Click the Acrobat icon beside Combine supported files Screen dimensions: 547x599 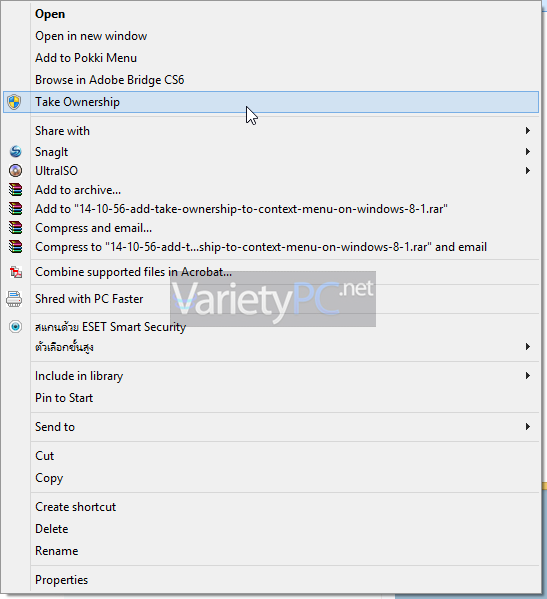pos(16,272)
